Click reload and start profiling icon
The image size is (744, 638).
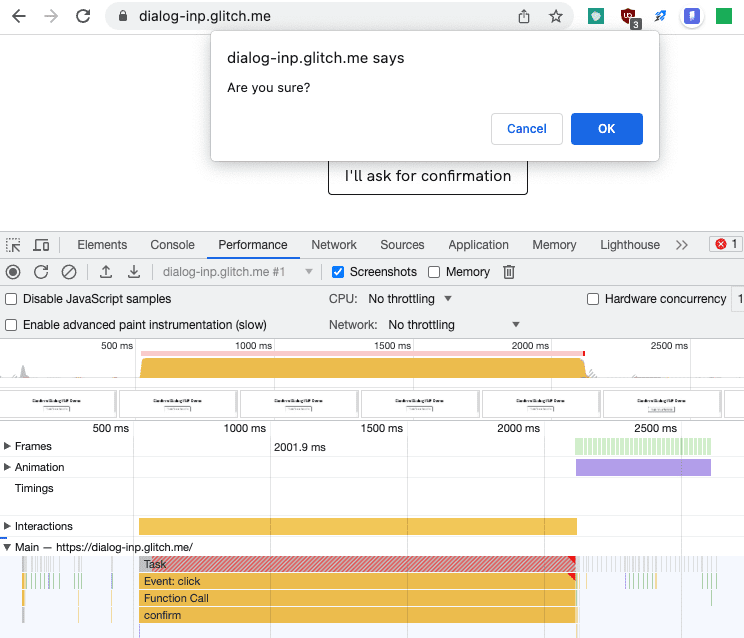click(x=41, y=272)
